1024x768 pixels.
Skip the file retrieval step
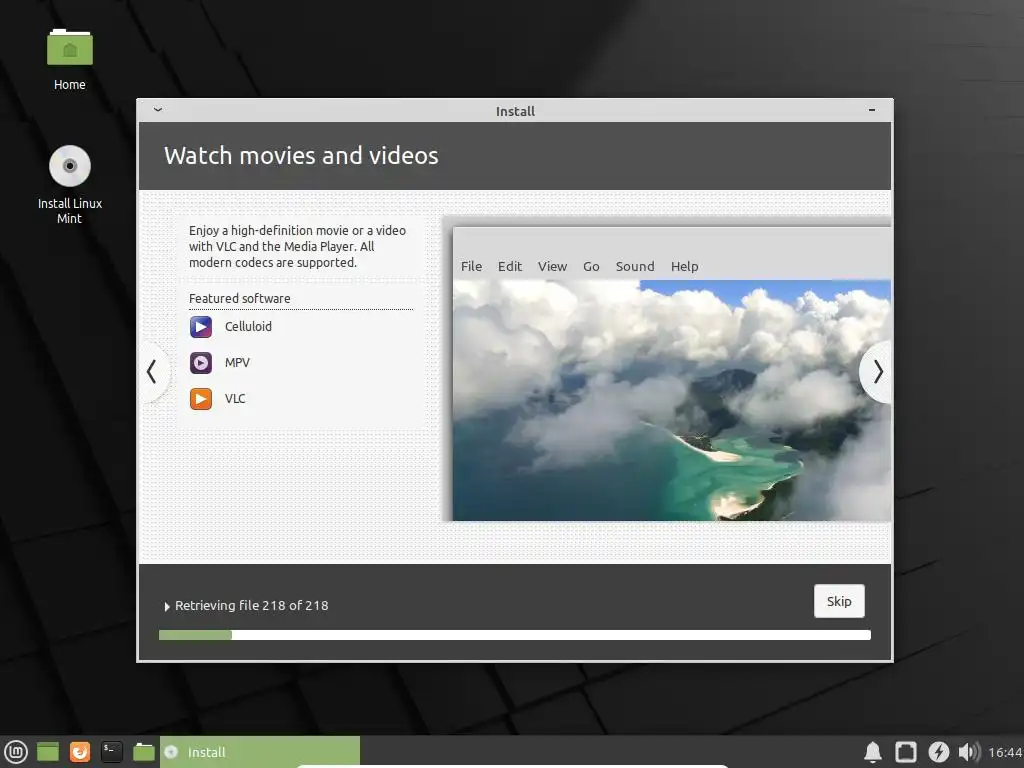839,601
